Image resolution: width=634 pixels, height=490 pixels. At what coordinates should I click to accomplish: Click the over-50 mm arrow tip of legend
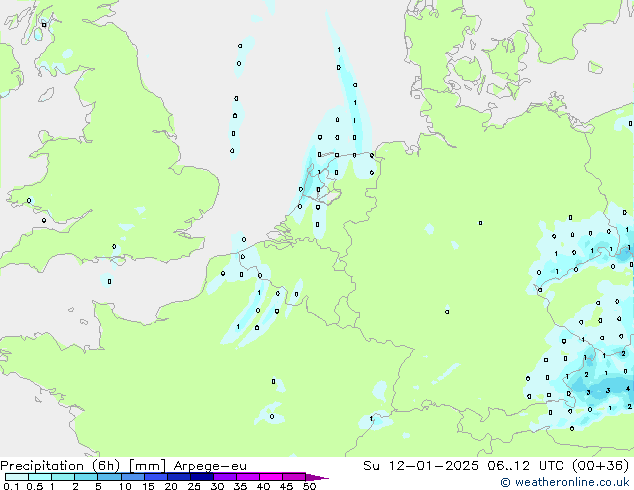click(x=317, y=477)
